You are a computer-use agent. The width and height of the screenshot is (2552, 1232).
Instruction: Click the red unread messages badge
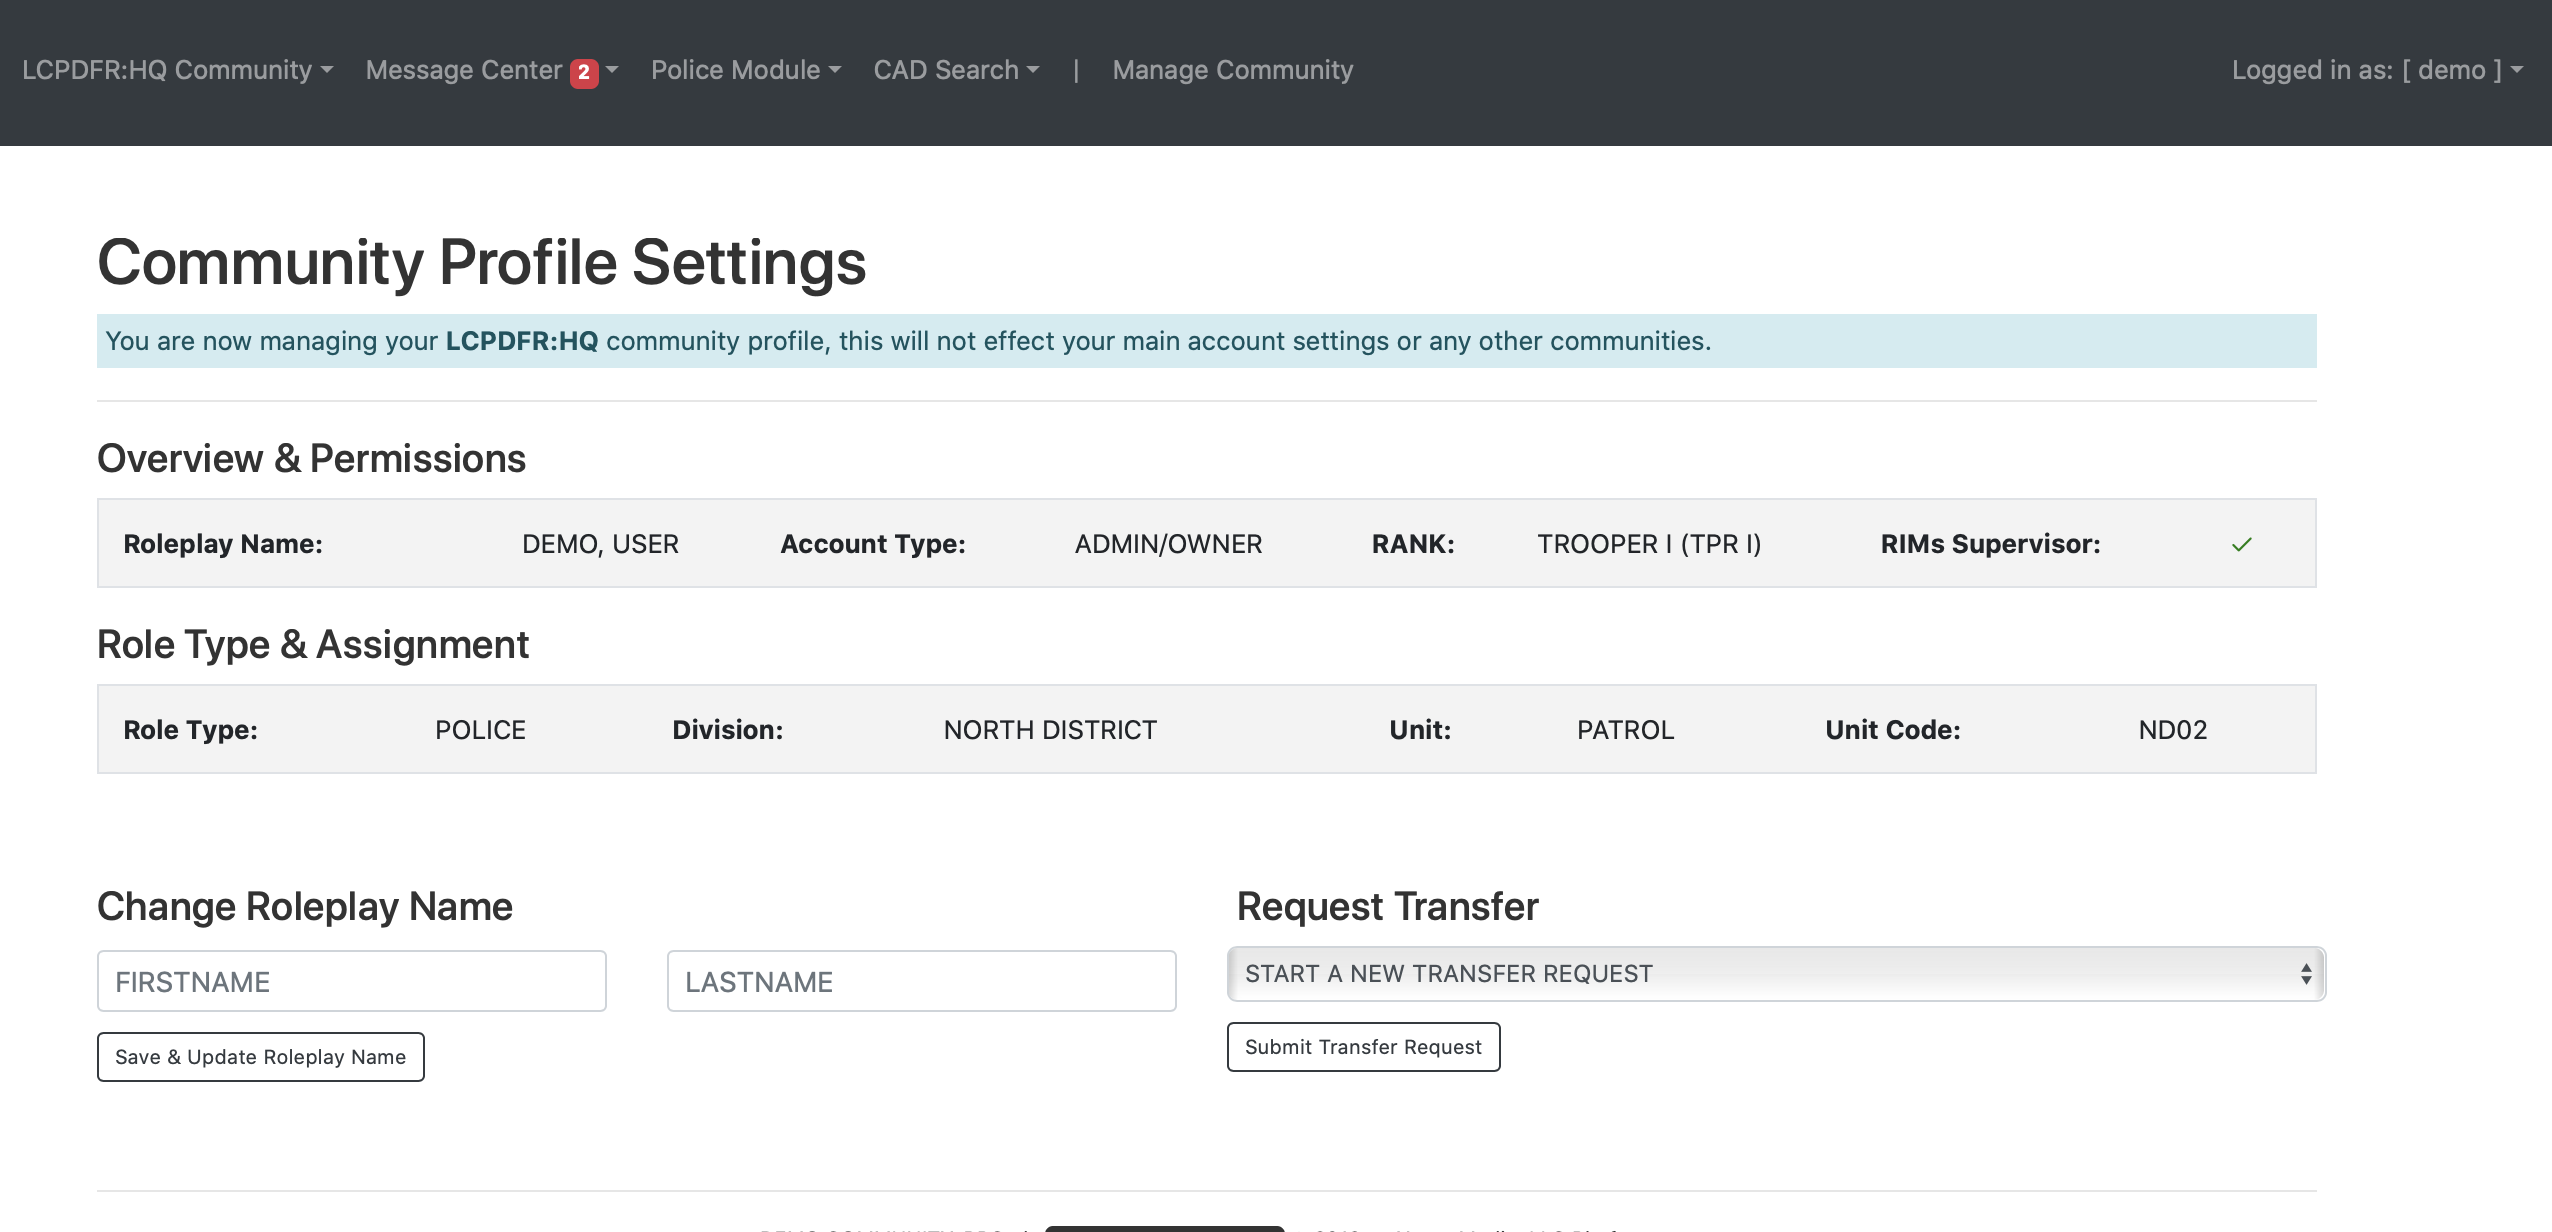(584, 73)
